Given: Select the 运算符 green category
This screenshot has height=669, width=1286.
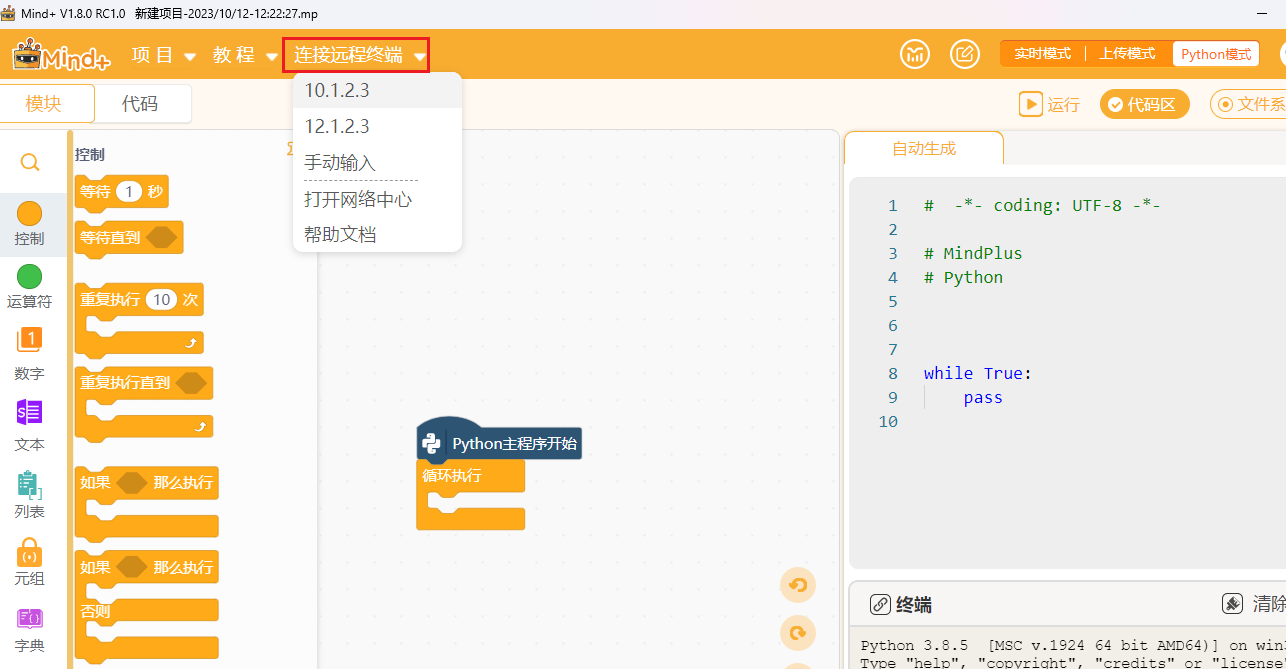Looking at the screenshot, I should pyautogui.click(x=30, y=276).
